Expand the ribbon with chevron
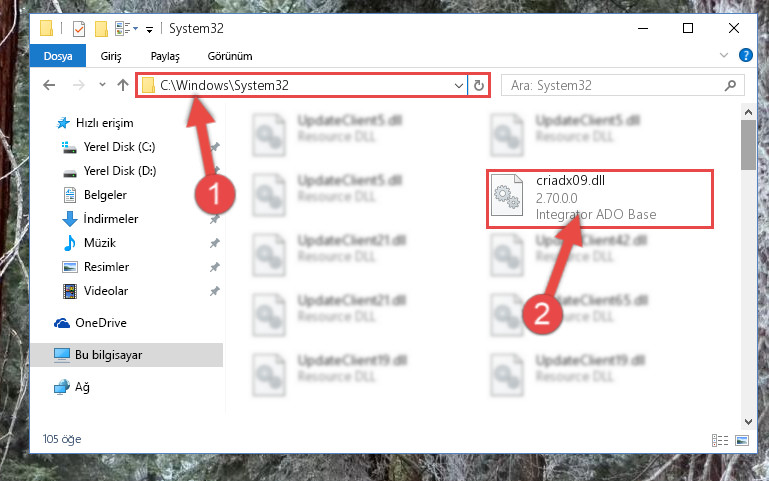Image resolution: width=769 pixels, height=481 pixels. click(723, 55)
